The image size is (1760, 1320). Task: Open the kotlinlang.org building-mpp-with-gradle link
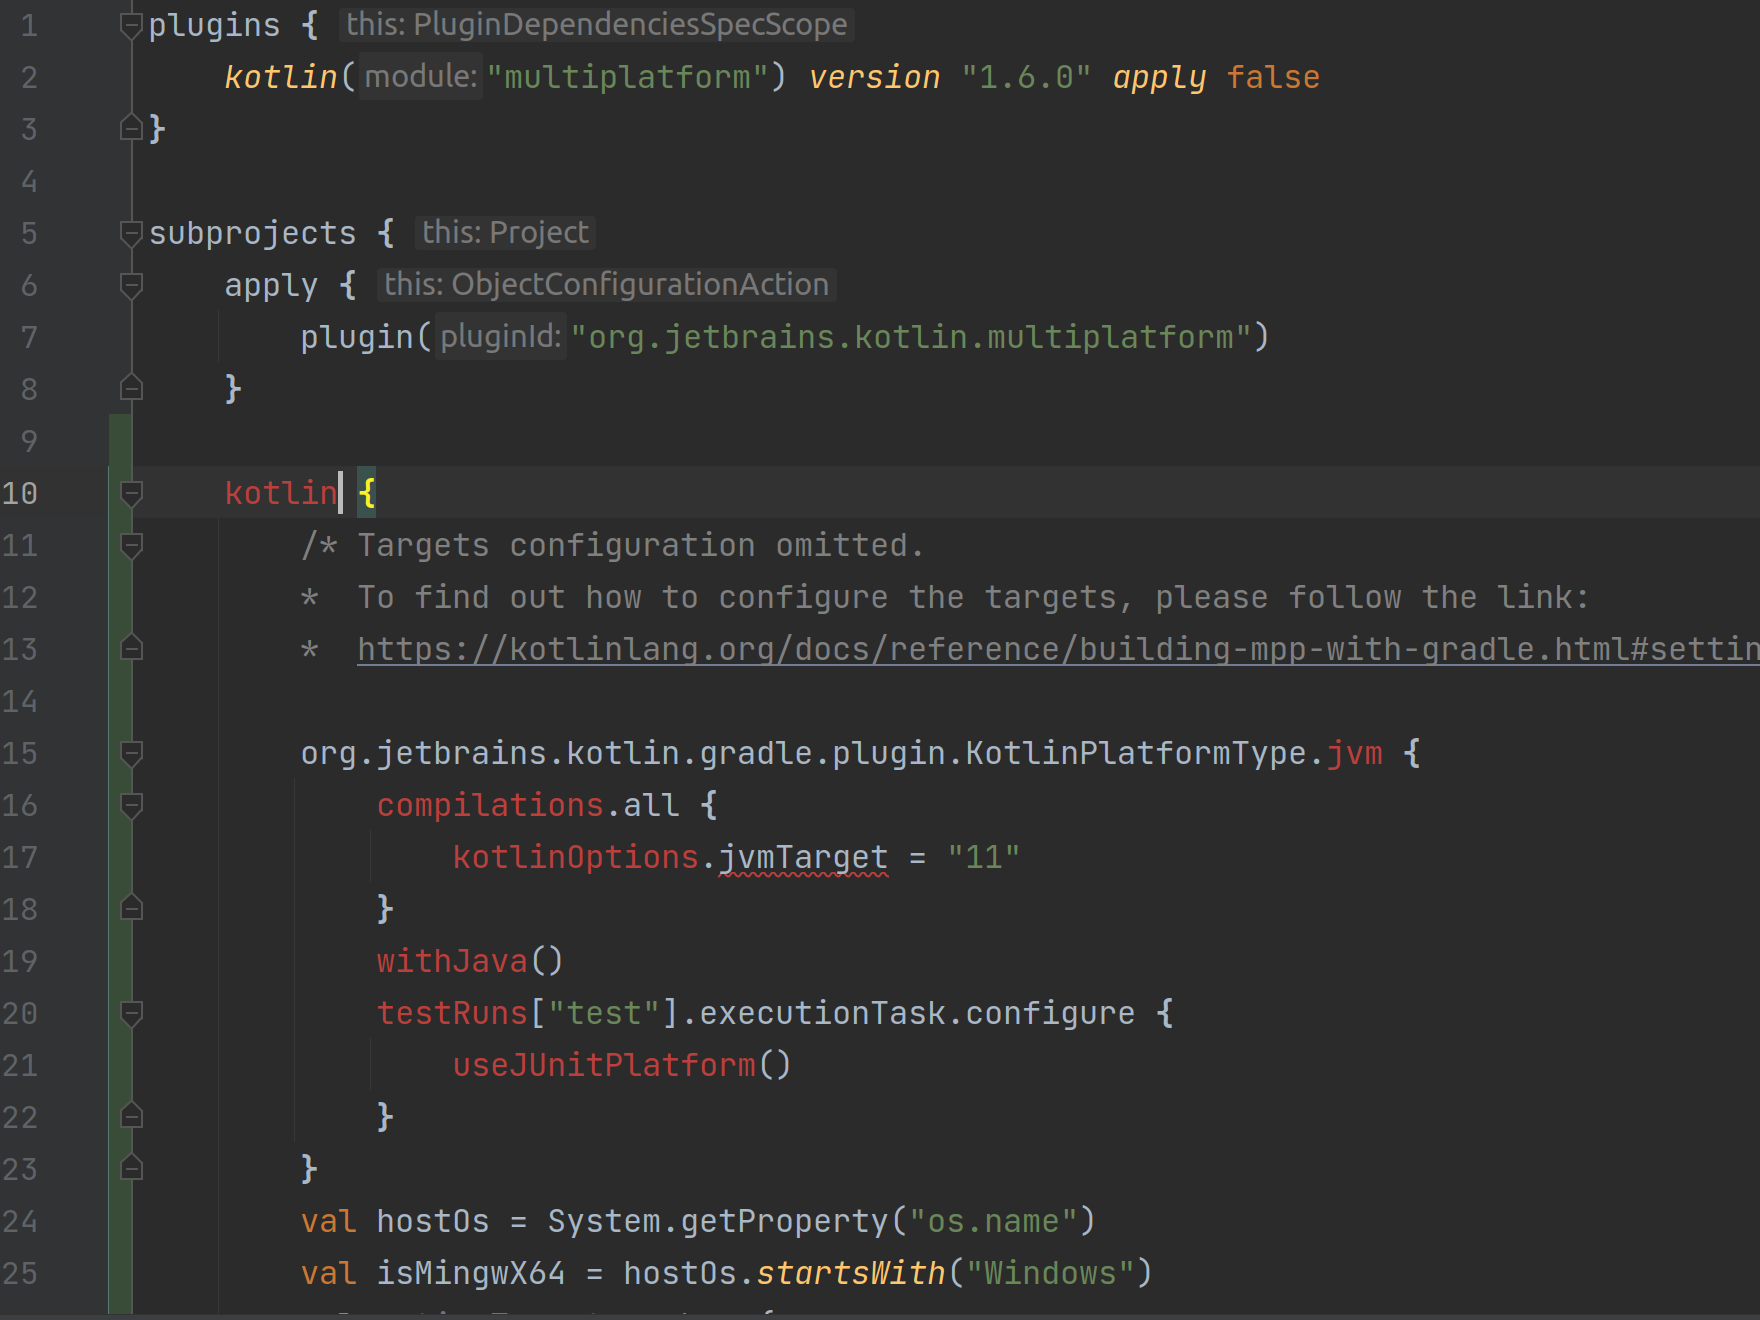click(x=1000, y=648)
